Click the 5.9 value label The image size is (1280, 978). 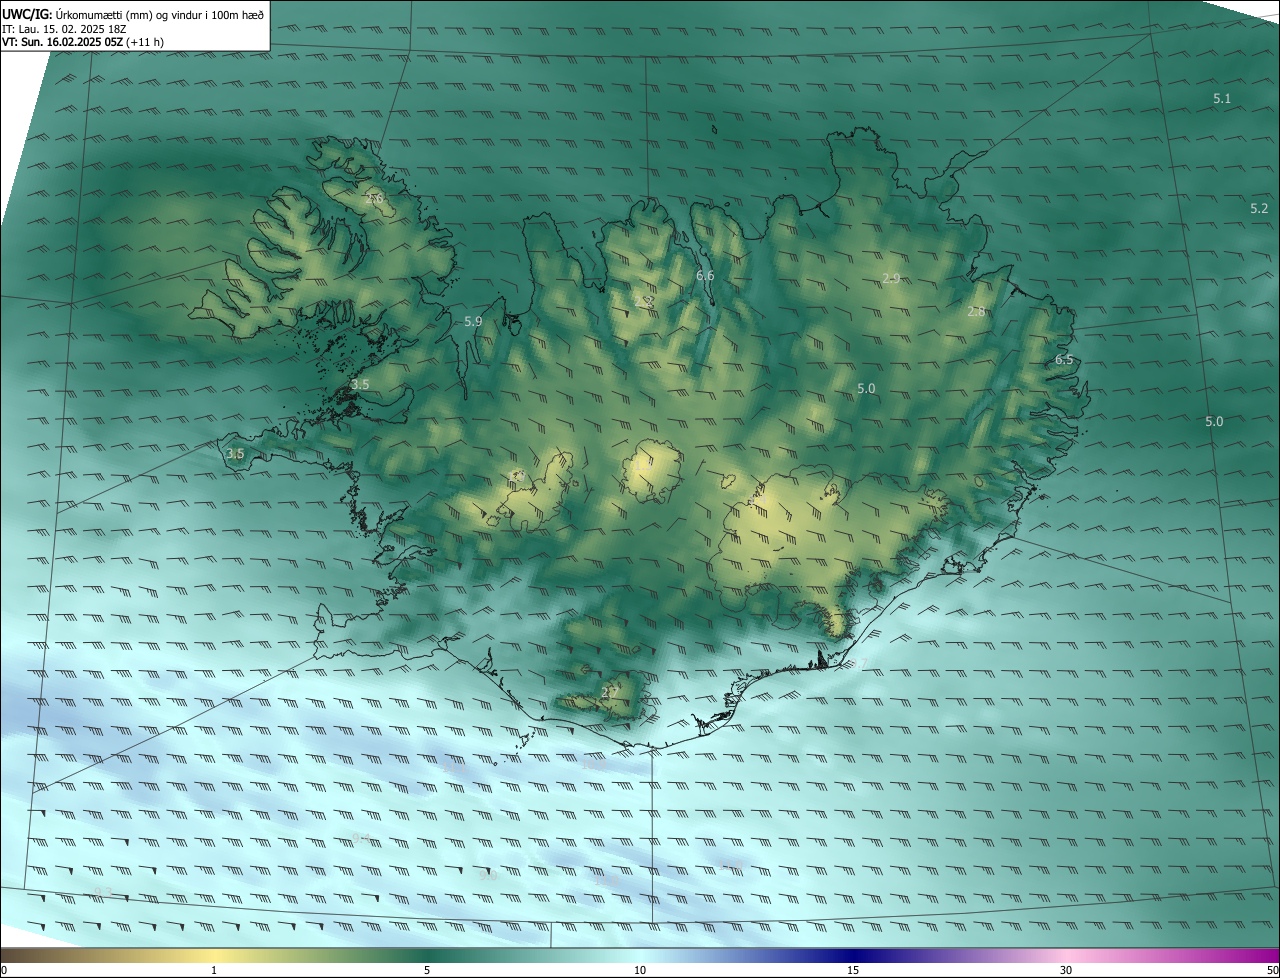point(474,321)
